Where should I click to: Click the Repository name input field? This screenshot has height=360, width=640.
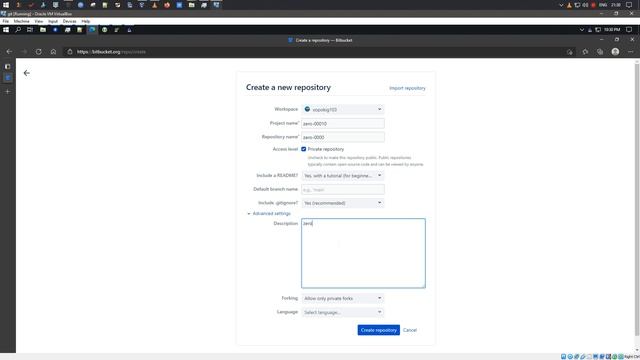point(342,137)
